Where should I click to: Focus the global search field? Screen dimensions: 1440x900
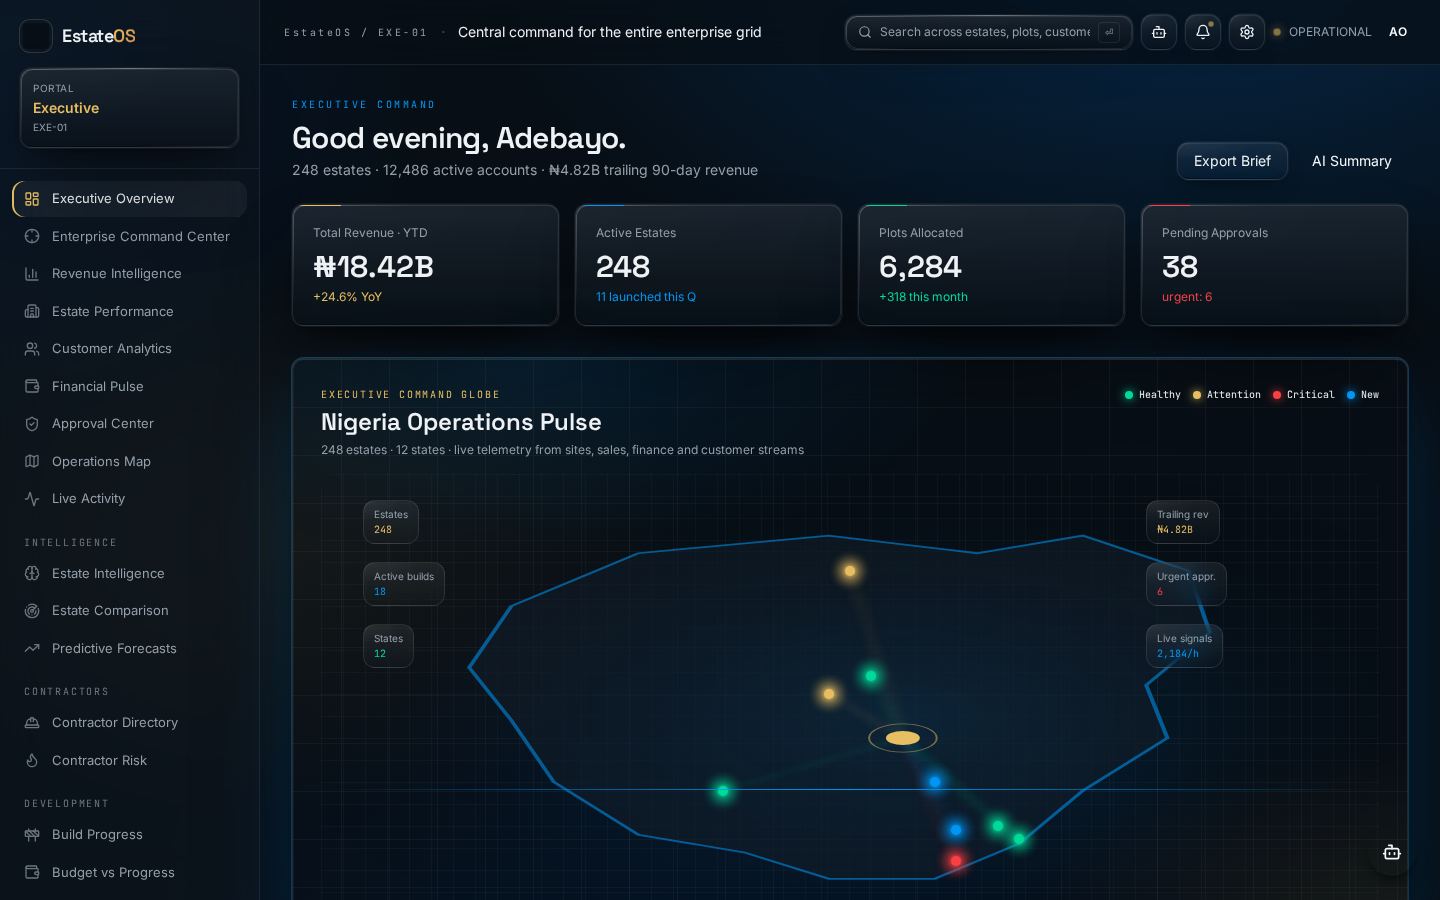(989, 32)
